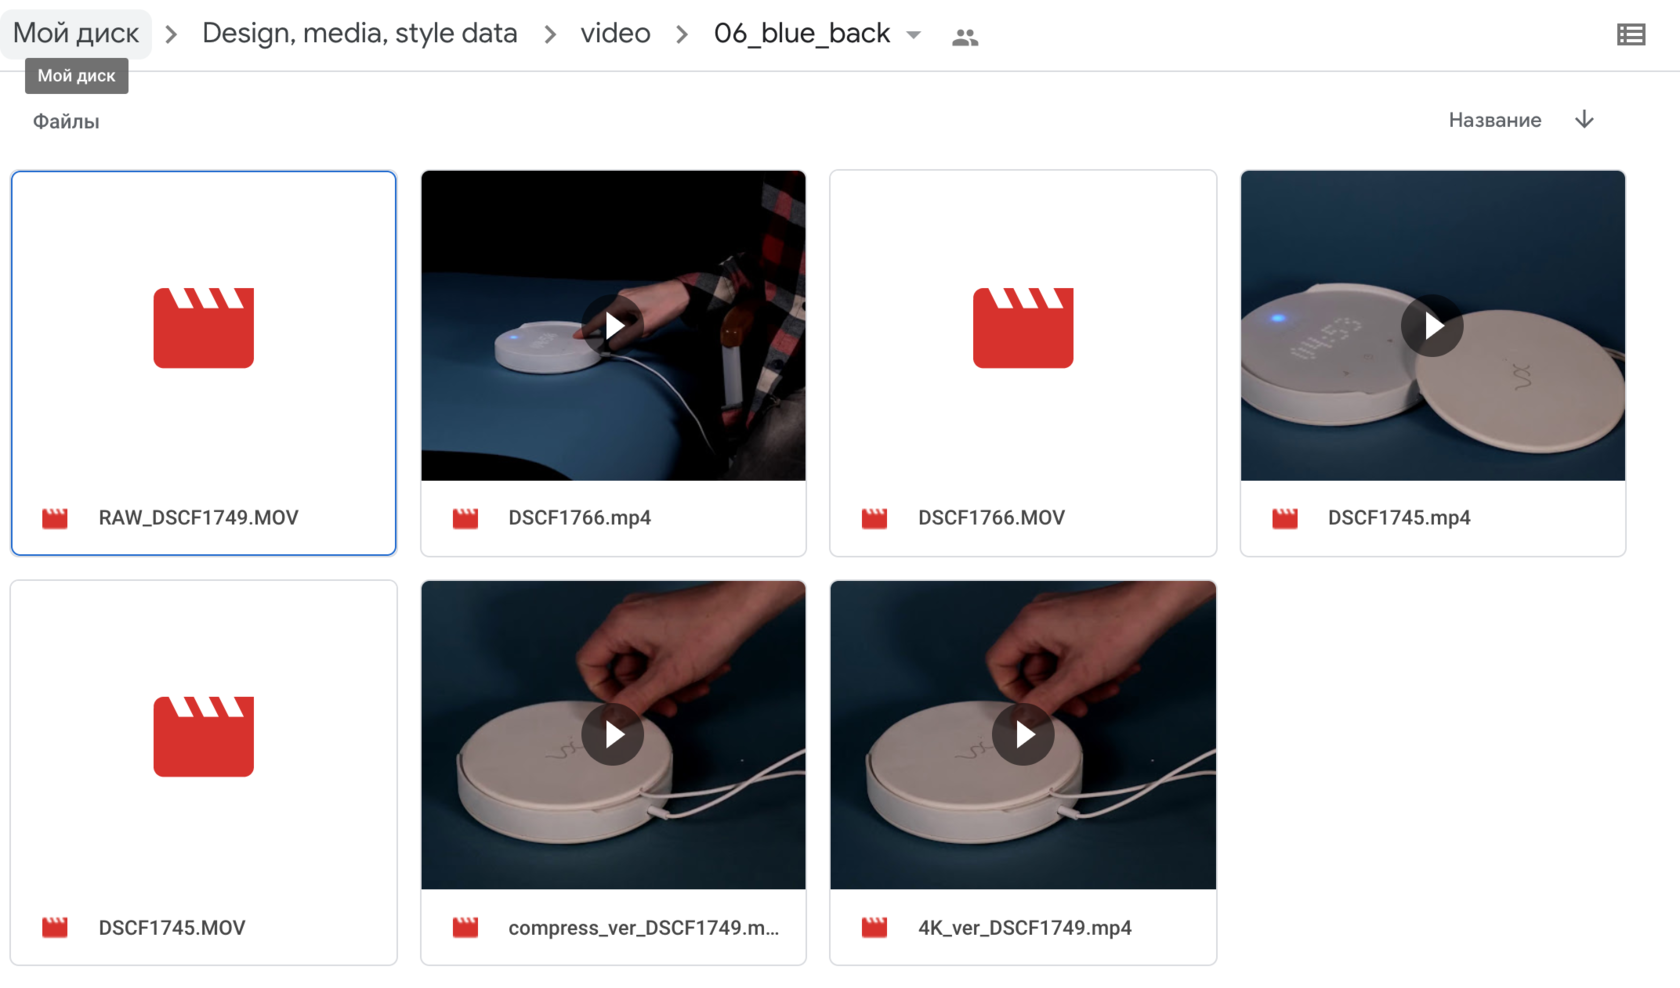Play the DSCF1766.mp4 video preview
Viewport: 1680px width, 988px height.
tap(612, 325)
